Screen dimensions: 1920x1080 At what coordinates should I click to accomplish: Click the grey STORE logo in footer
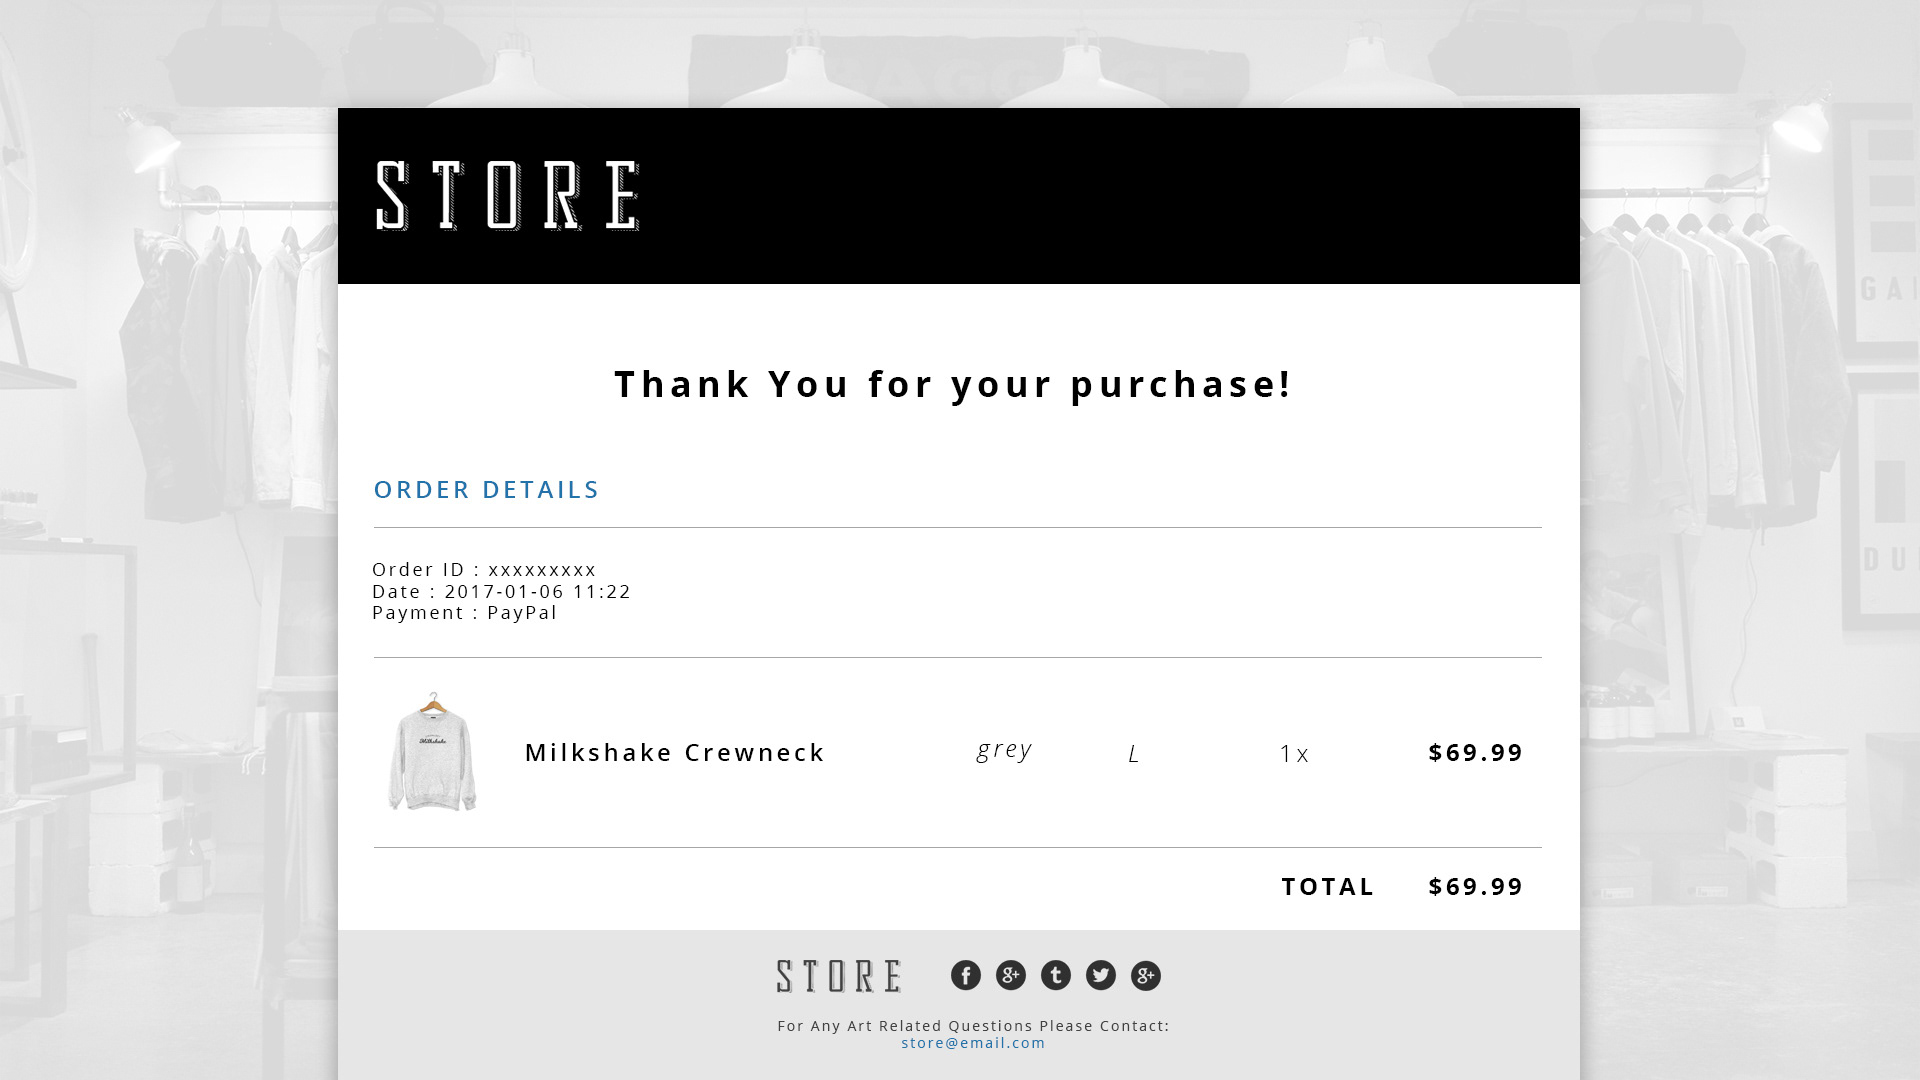coord(839,976)
